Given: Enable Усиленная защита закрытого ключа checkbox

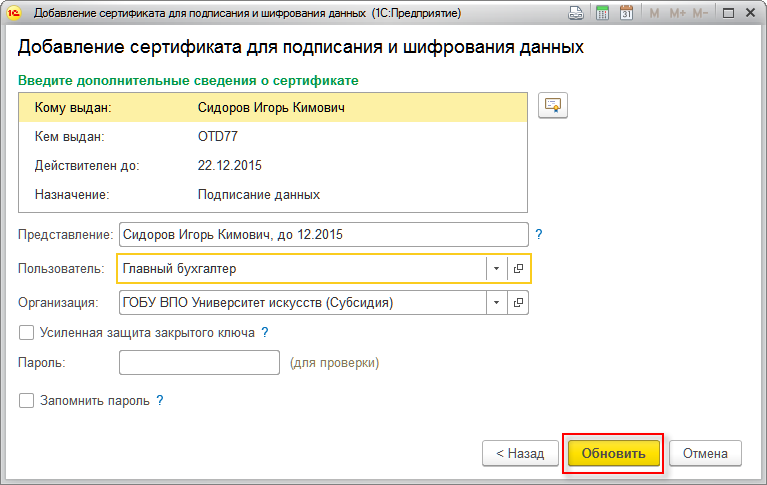Looking at the screenshot, I should (x=26, y=333).
